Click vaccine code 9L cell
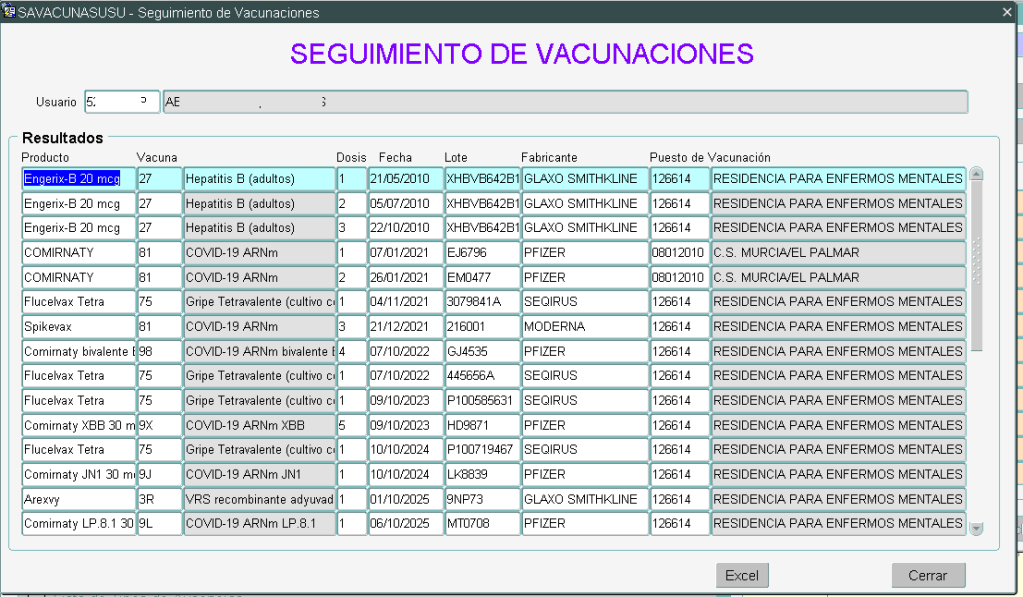This screenshot has width=1023, height=597. tap(159, 523)
